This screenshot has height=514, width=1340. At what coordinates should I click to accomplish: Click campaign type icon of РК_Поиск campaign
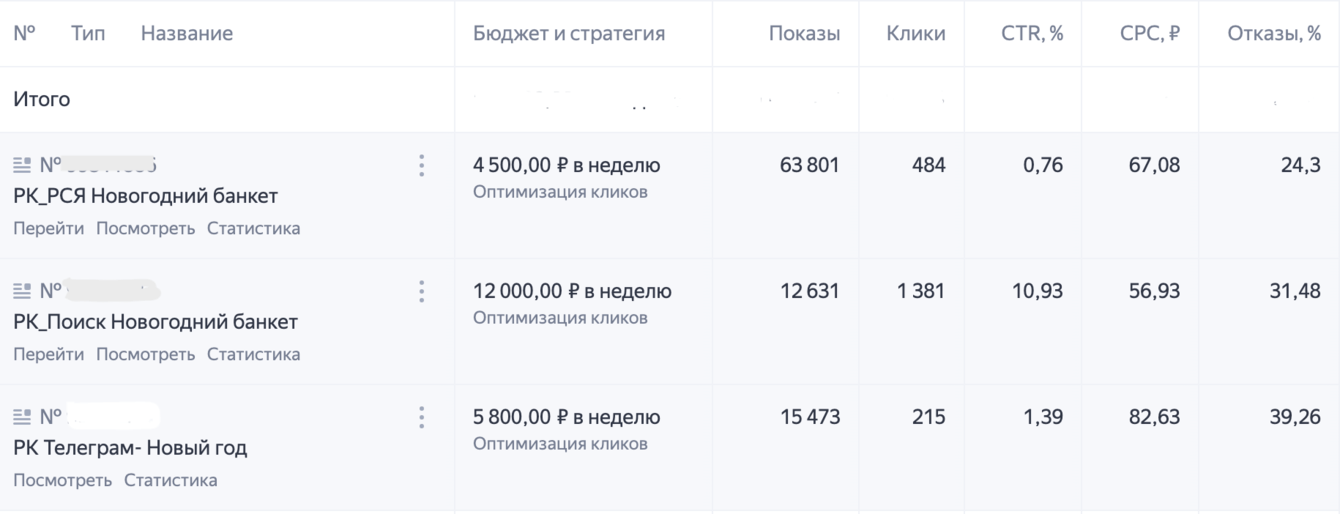tap(22, 291)
